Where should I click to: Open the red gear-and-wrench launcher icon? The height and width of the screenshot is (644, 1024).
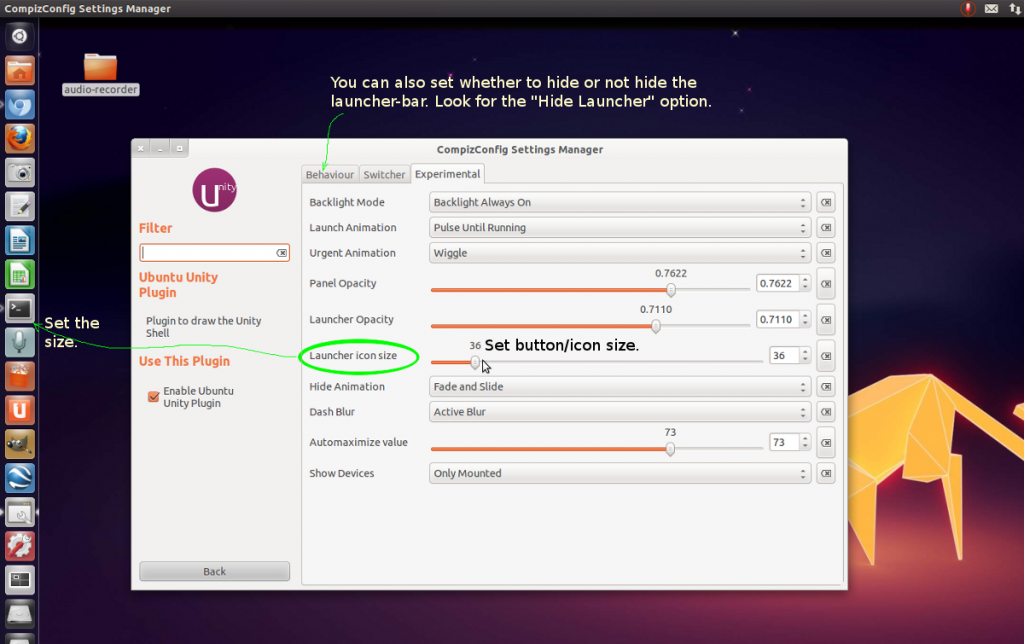point(20,546)
